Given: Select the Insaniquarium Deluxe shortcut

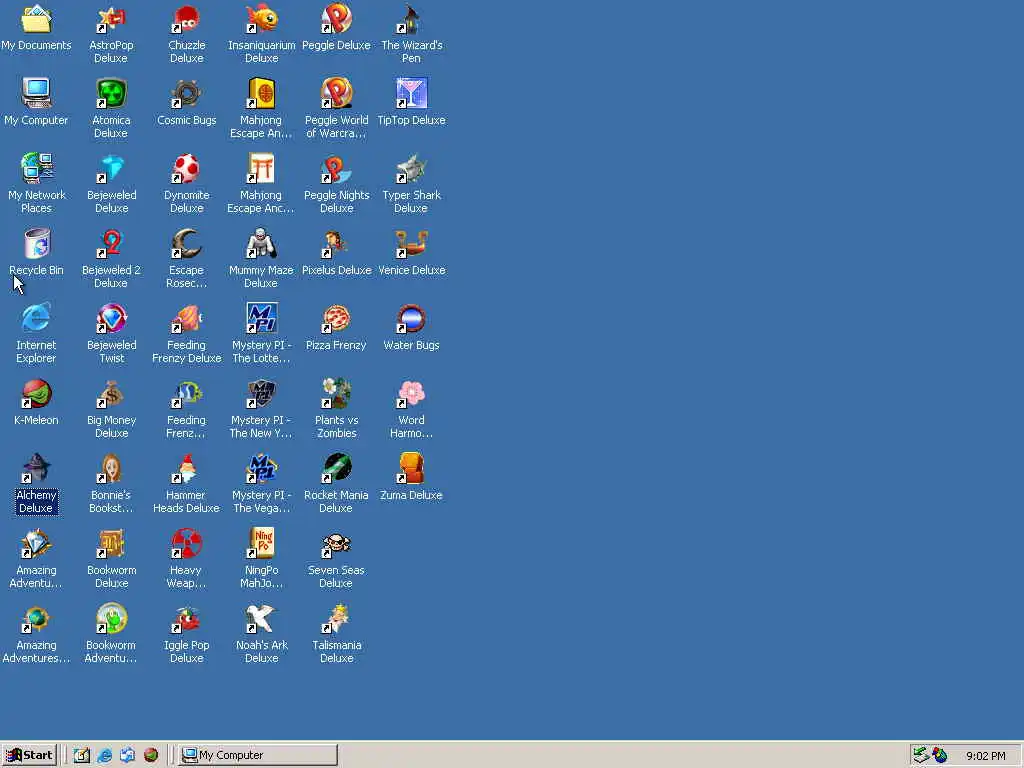Looking at the screenshot, I should coord(262,19).
